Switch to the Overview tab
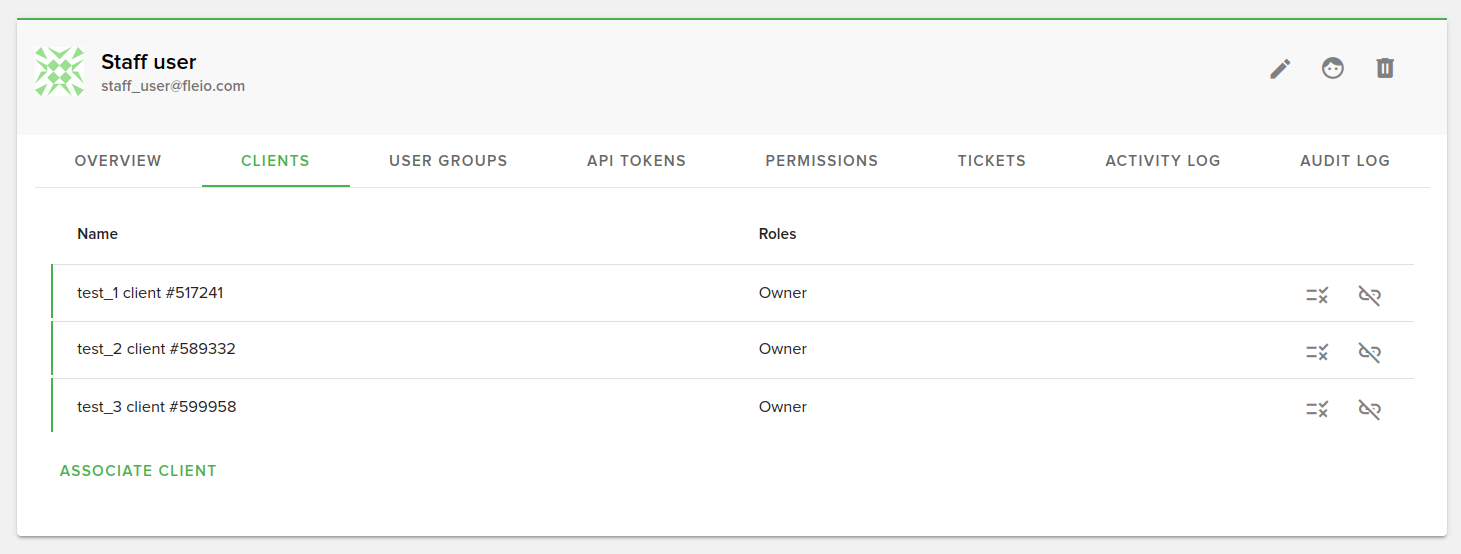The width and height of the screenshot is (1461, 554). point(118,161)
